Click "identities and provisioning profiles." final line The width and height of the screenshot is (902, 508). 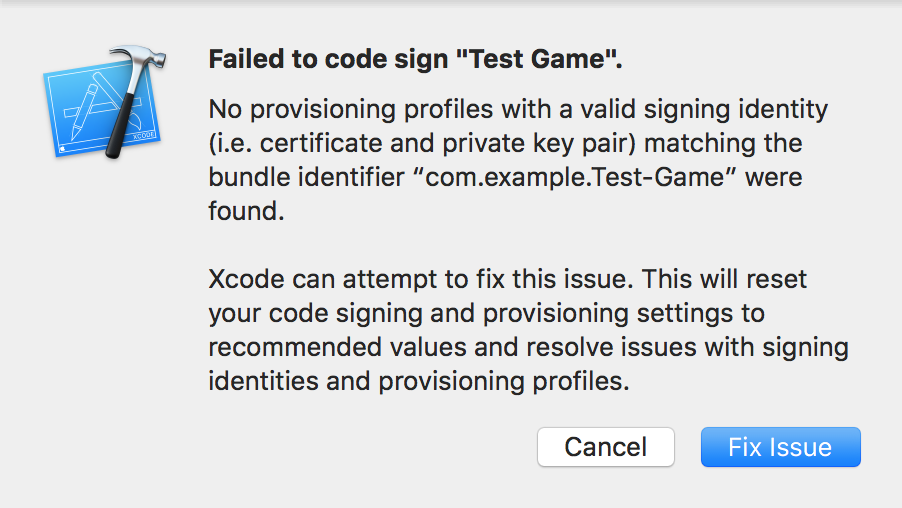pos(419,381)
